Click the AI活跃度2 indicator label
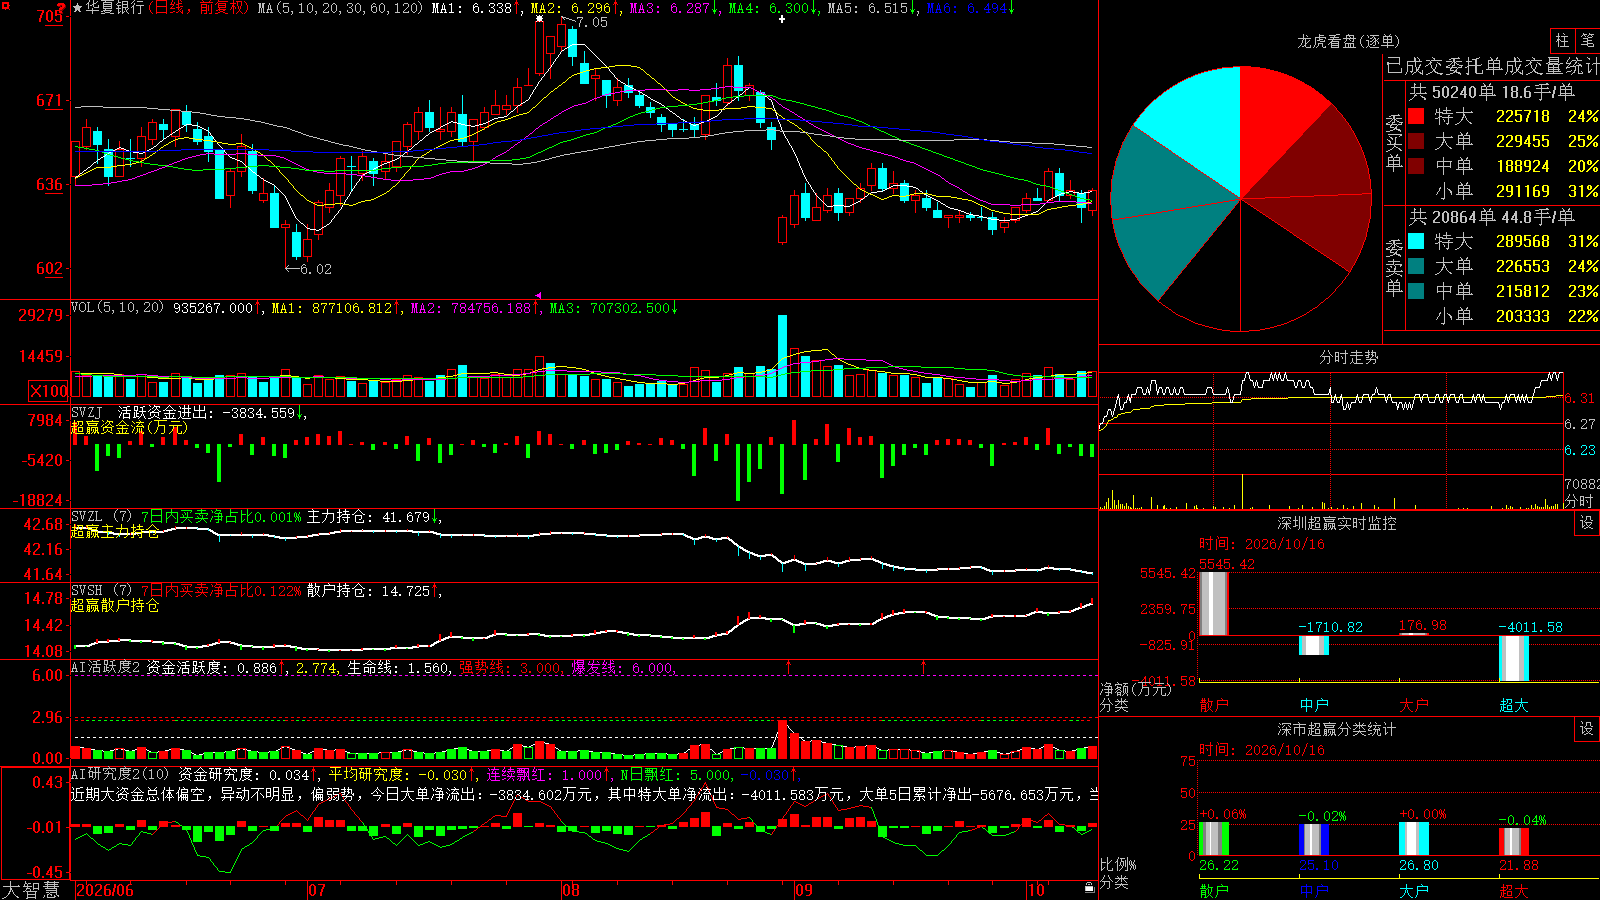This screenshot has width=1600, height=900. pyautogui.click(x=106, y=667)
